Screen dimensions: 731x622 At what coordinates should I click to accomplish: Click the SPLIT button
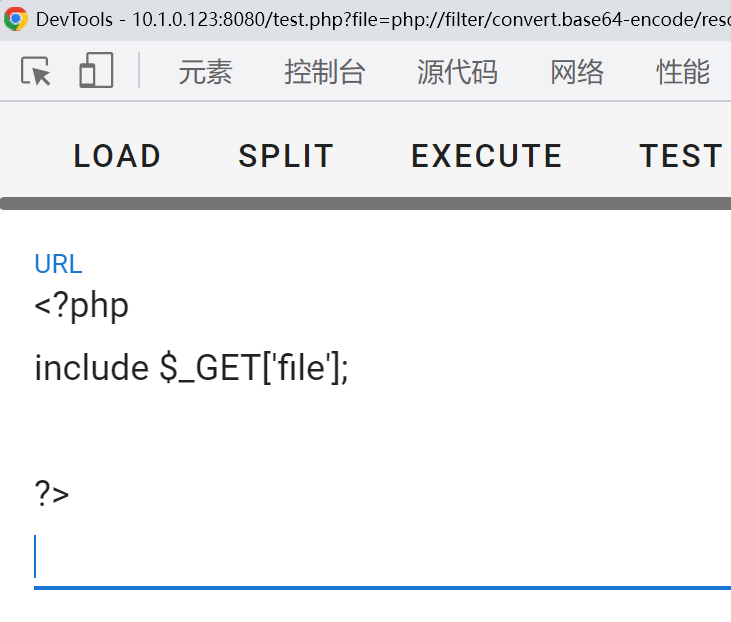[286, 156]
